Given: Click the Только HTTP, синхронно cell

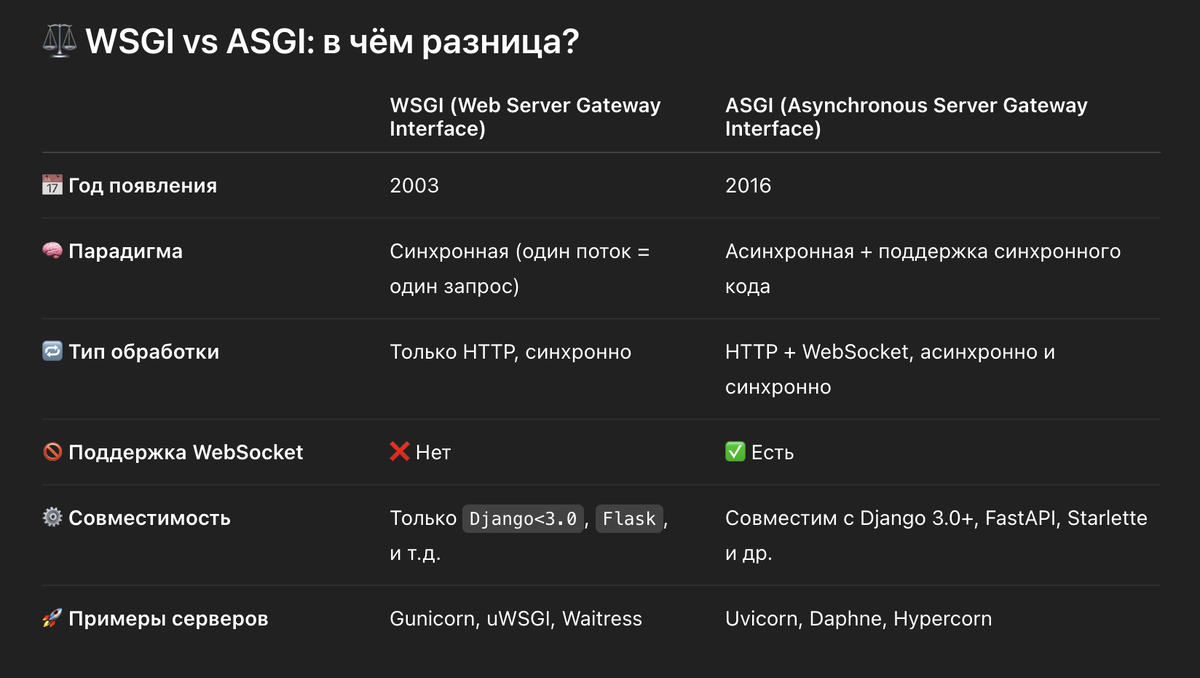Looking at the screenshot, I should click(x=510, y=352).
